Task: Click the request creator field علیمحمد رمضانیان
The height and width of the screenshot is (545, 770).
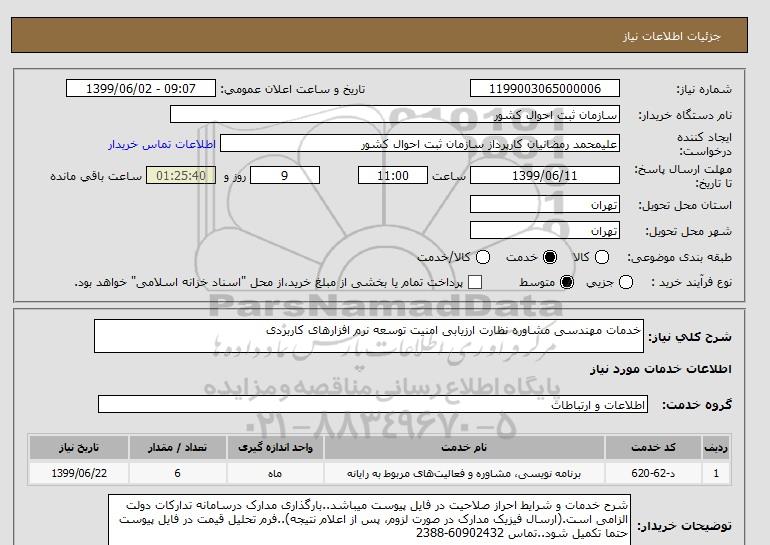Action: (419, 143)
